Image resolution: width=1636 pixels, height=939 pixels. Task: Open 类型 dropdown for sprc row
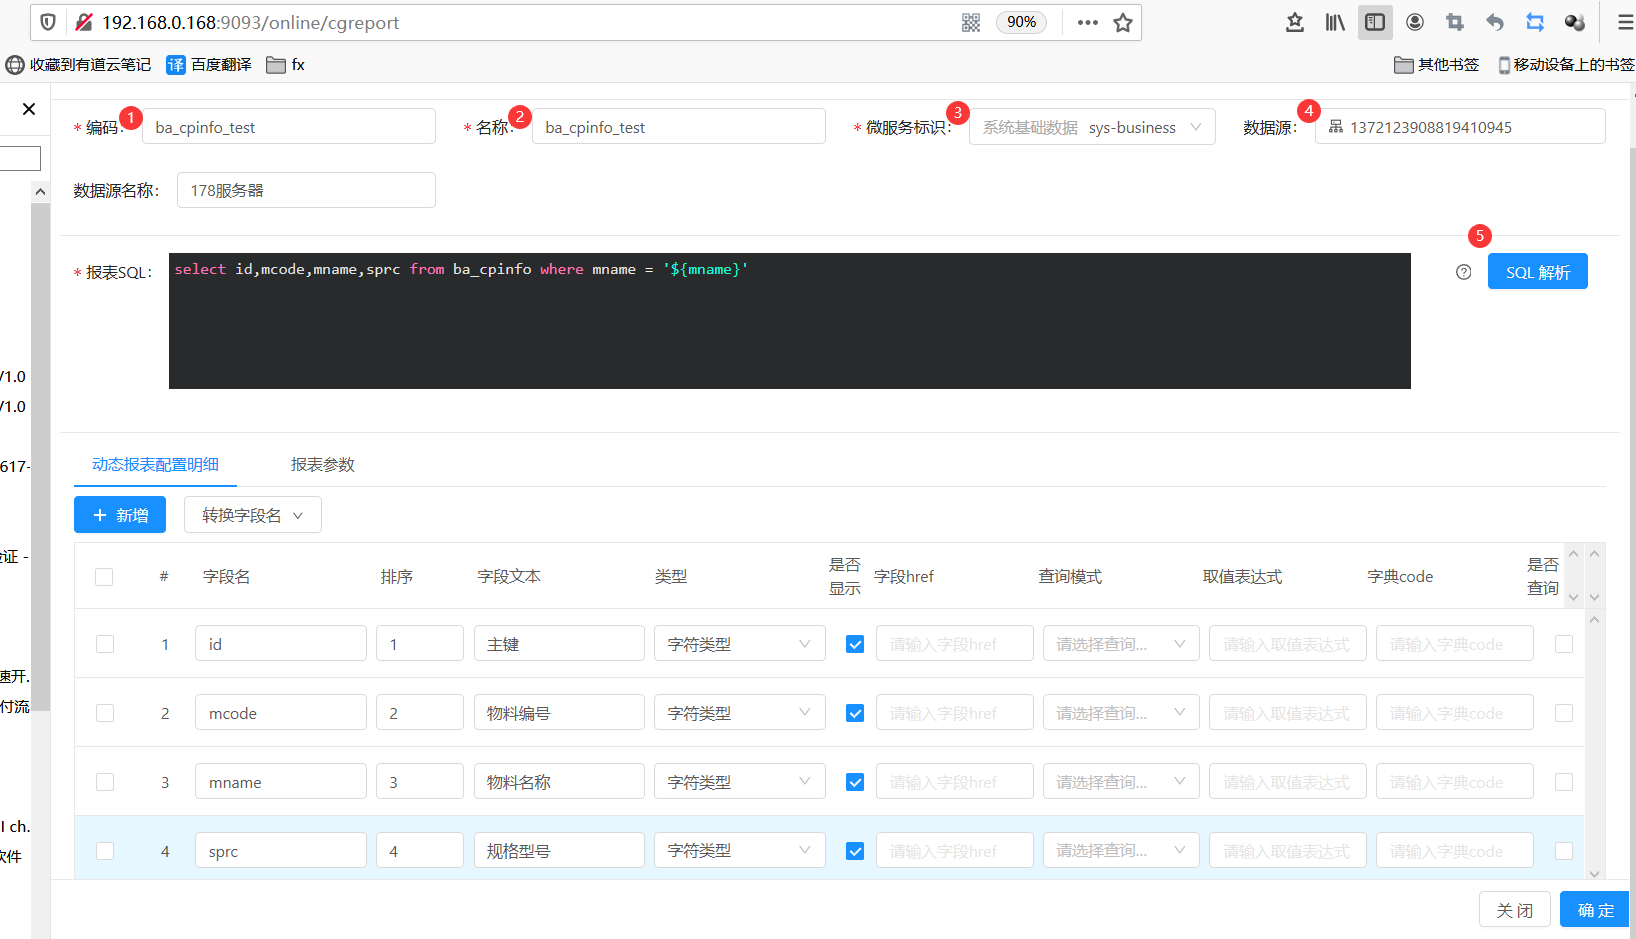(740, 851)
